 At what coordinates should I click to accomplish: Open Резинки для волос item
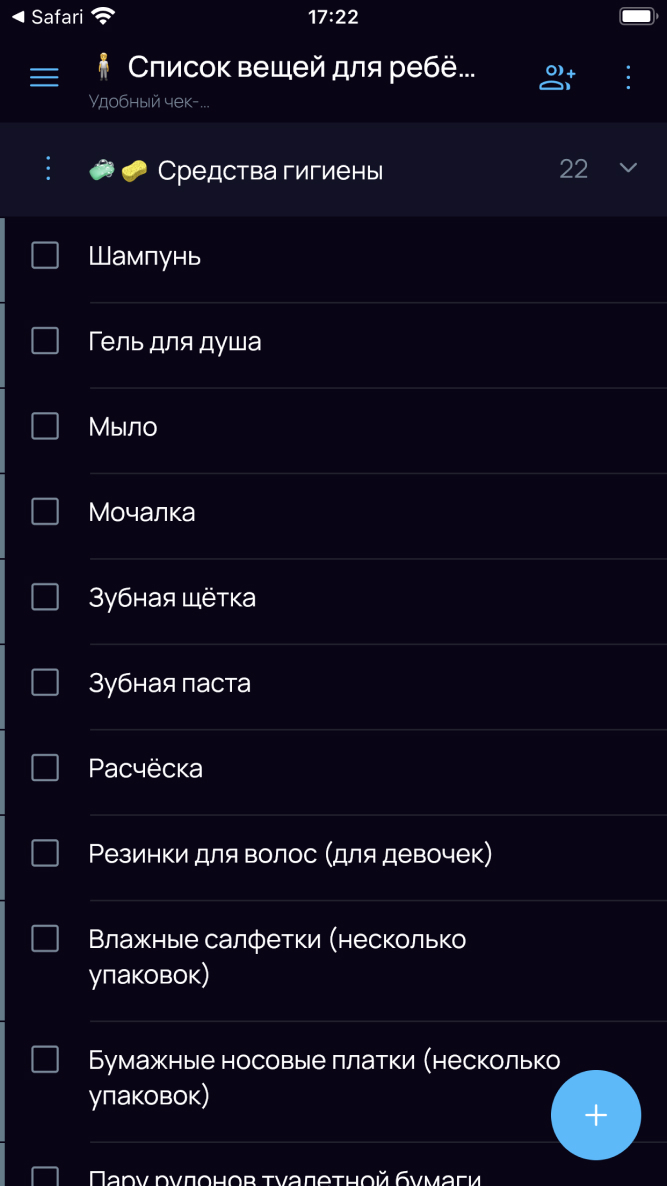click(x=290, y=854)
